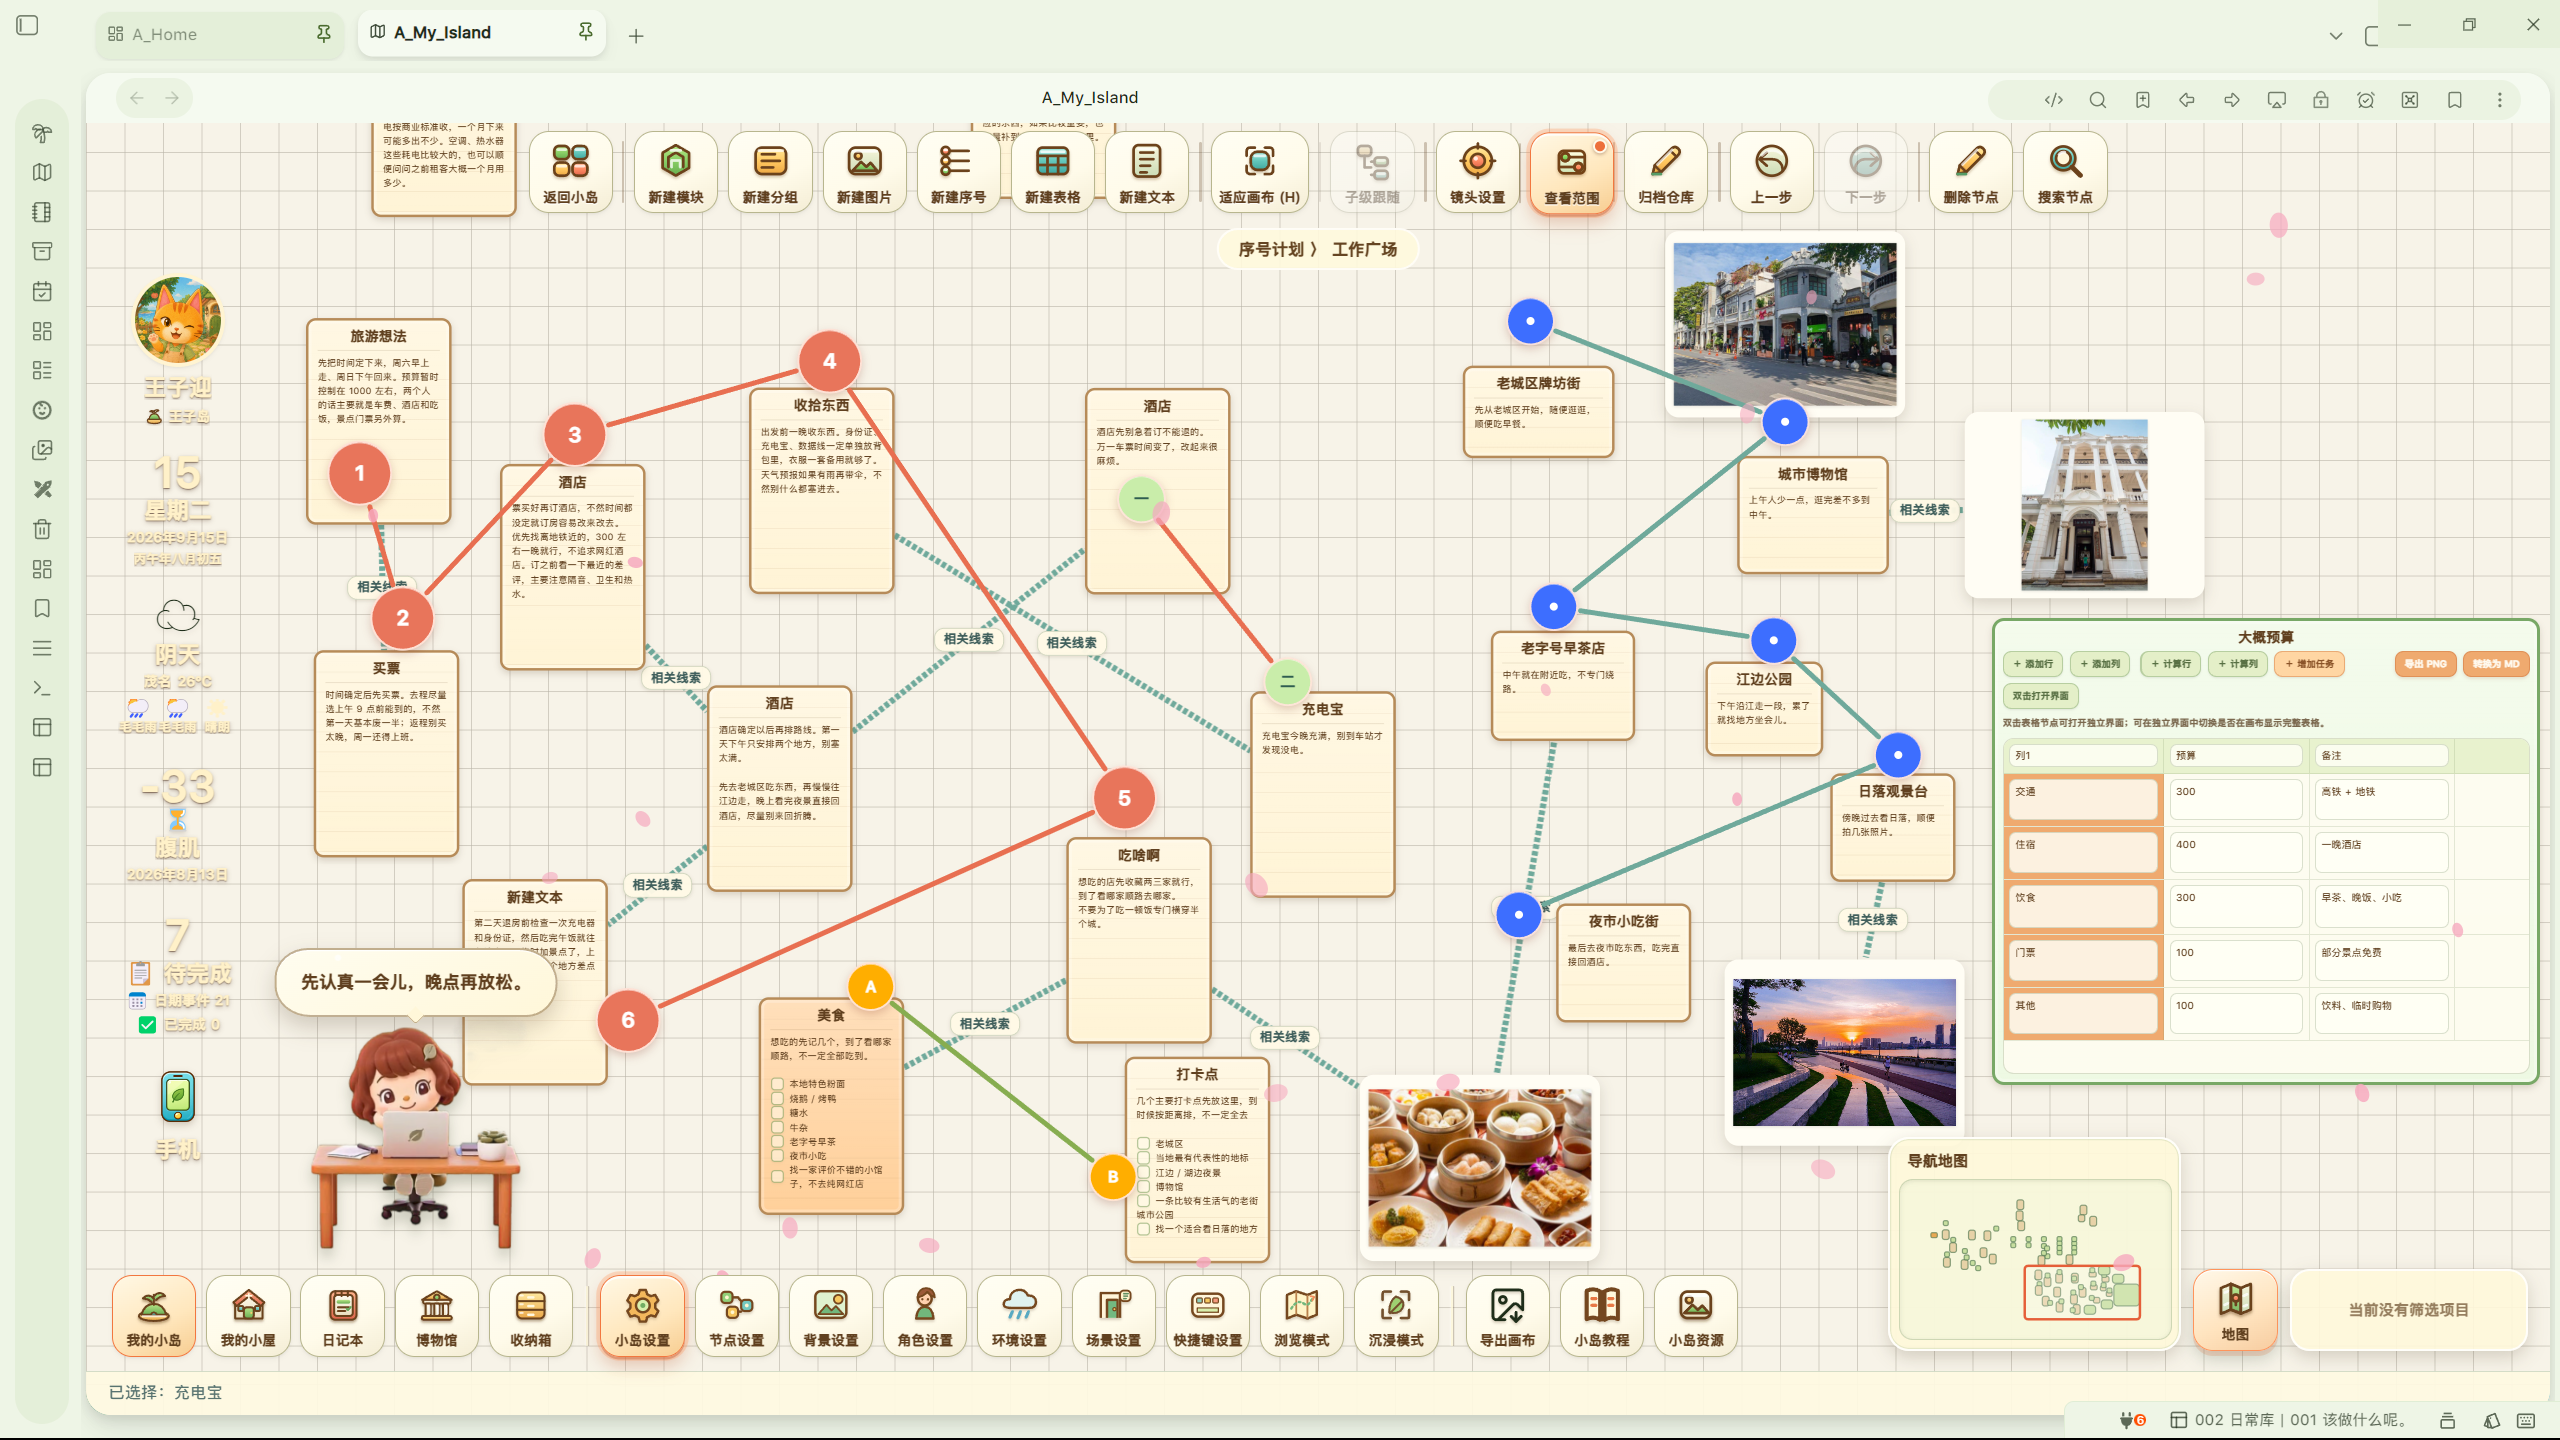Insert an image with 新建图片
Image resolution: width=2560 pixels, height=1440 pixels.
pos(864,171)
